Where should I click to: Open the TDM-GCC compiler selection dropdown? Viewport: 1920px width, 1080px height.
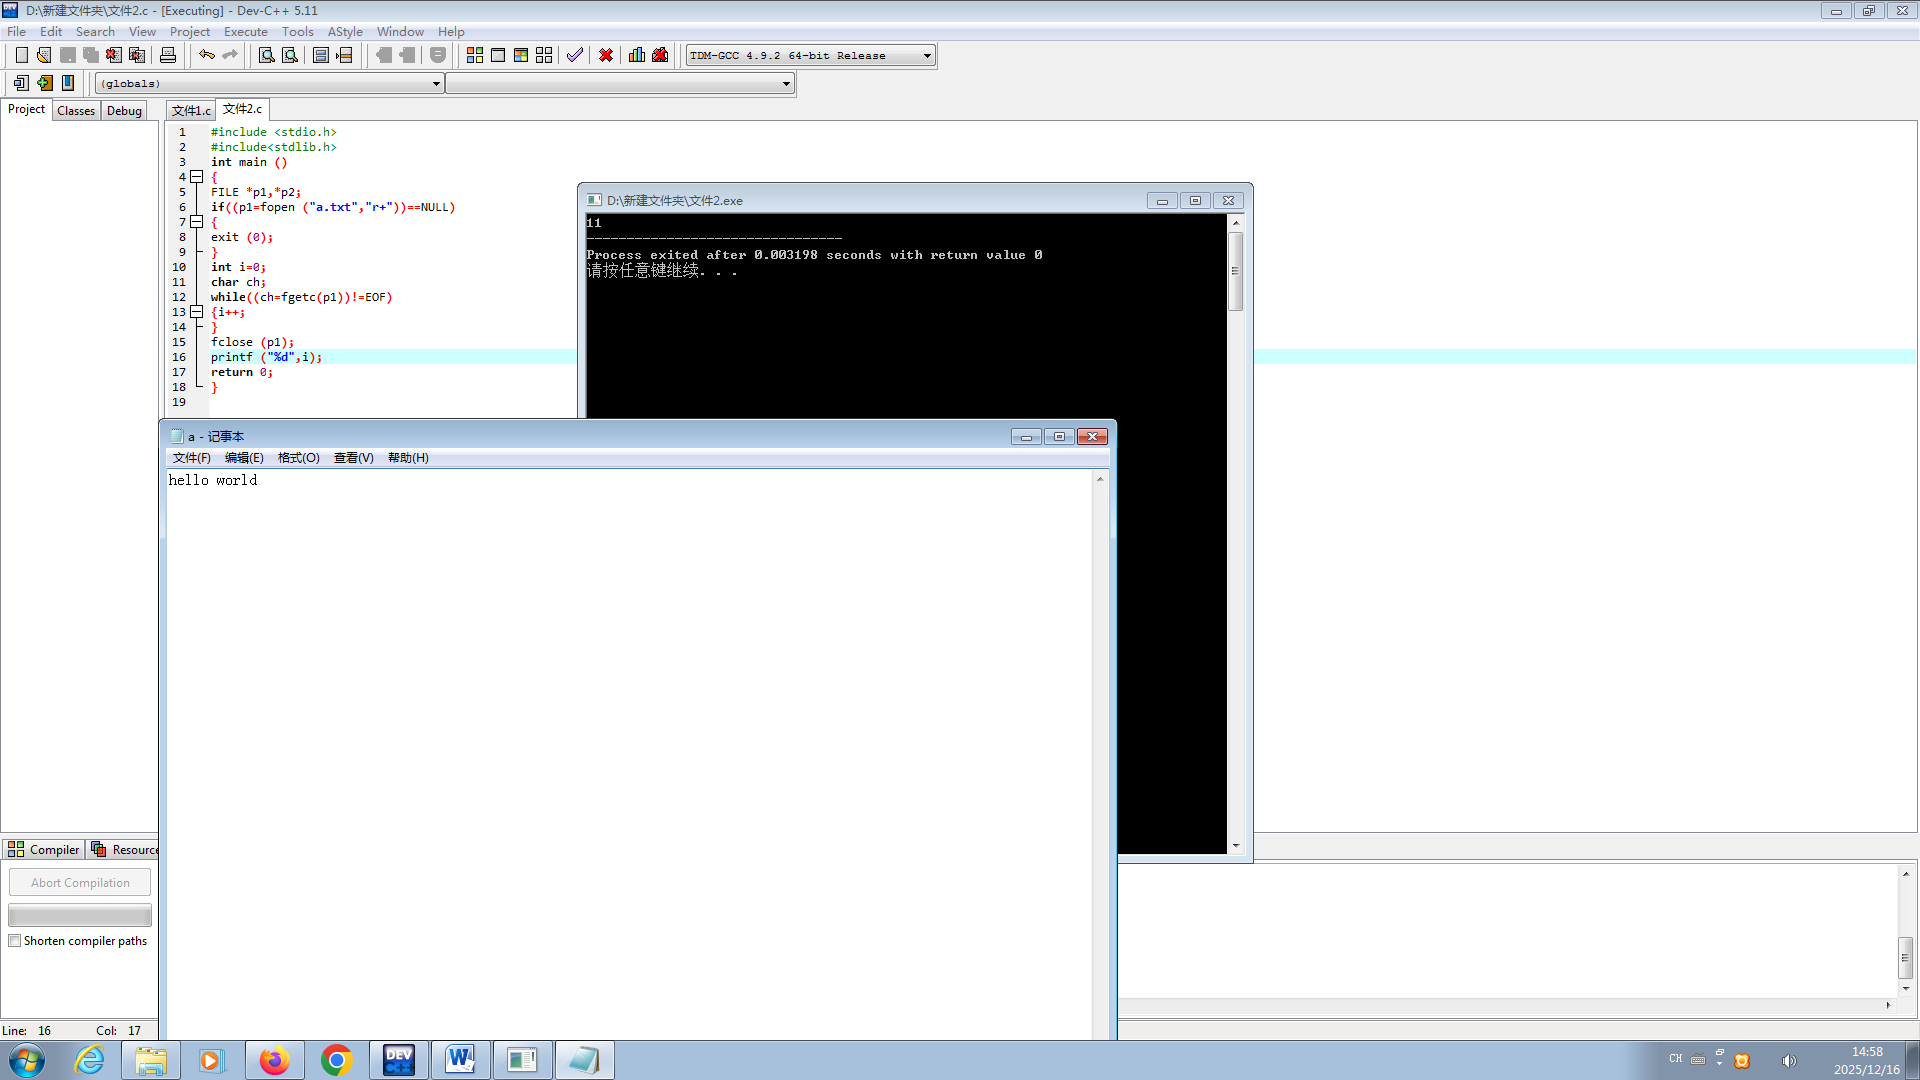click(927, 56)
